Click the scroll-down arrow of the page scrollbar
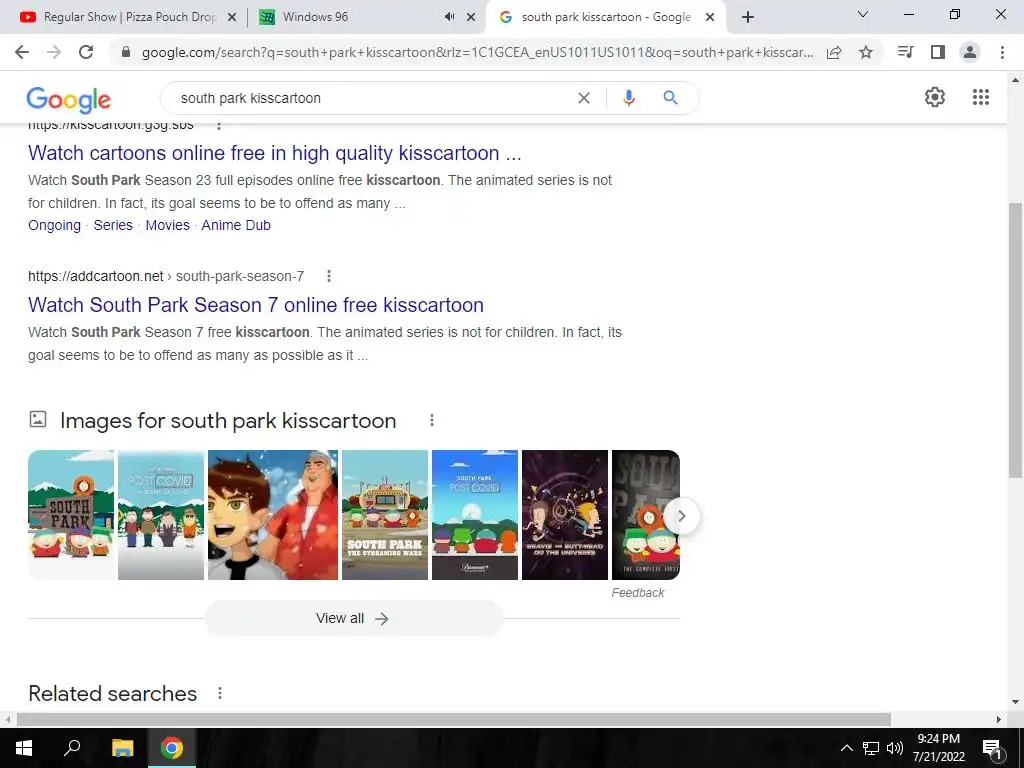The width and height of the screenshot is (1024, 768). pyautogui.click(x=1015, y=703)
